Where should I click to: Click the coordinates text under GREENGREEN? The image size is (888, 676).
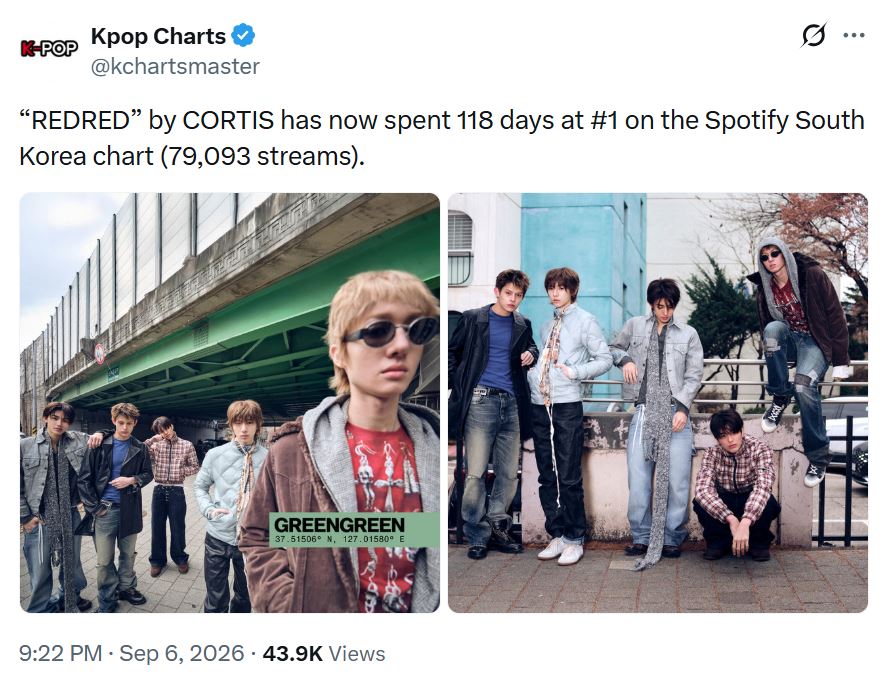(340, 539)
